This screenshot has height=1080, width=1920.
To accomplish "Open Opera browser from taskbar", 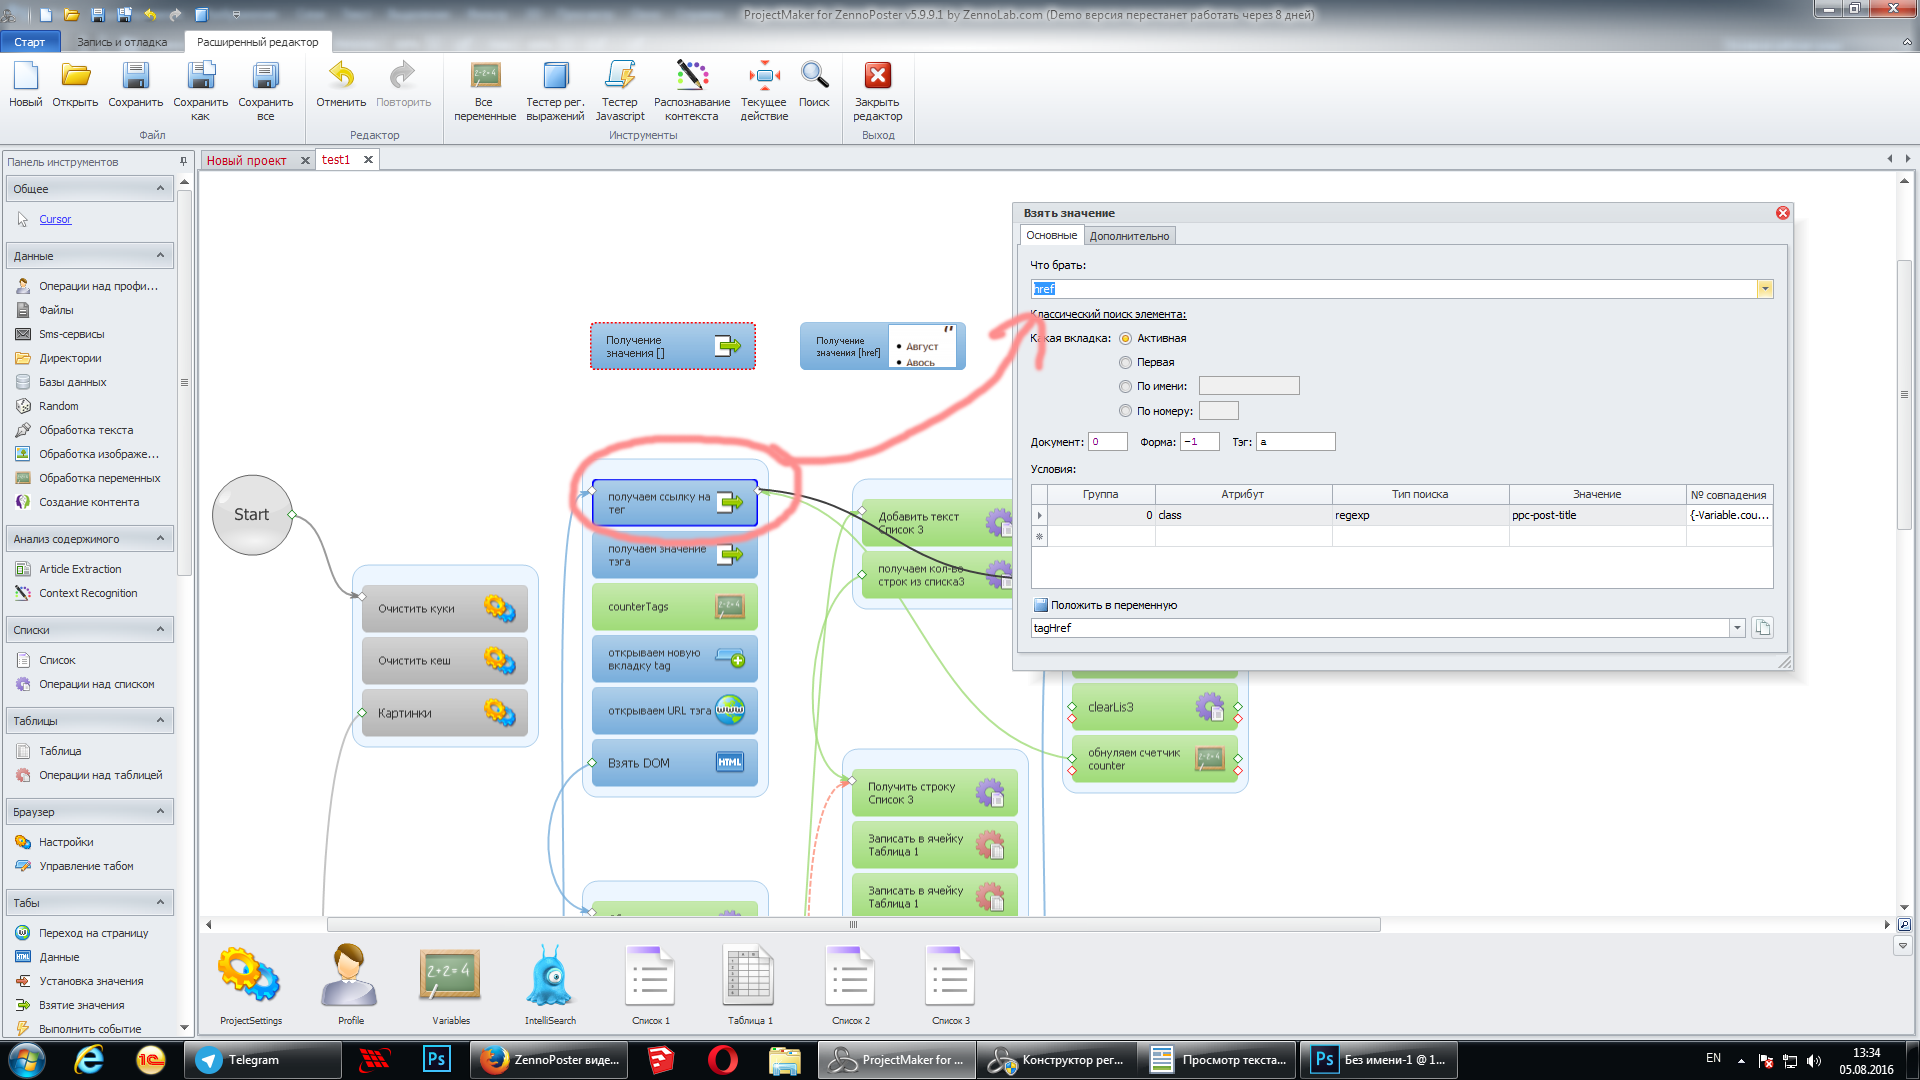I will click(722, 1060).
